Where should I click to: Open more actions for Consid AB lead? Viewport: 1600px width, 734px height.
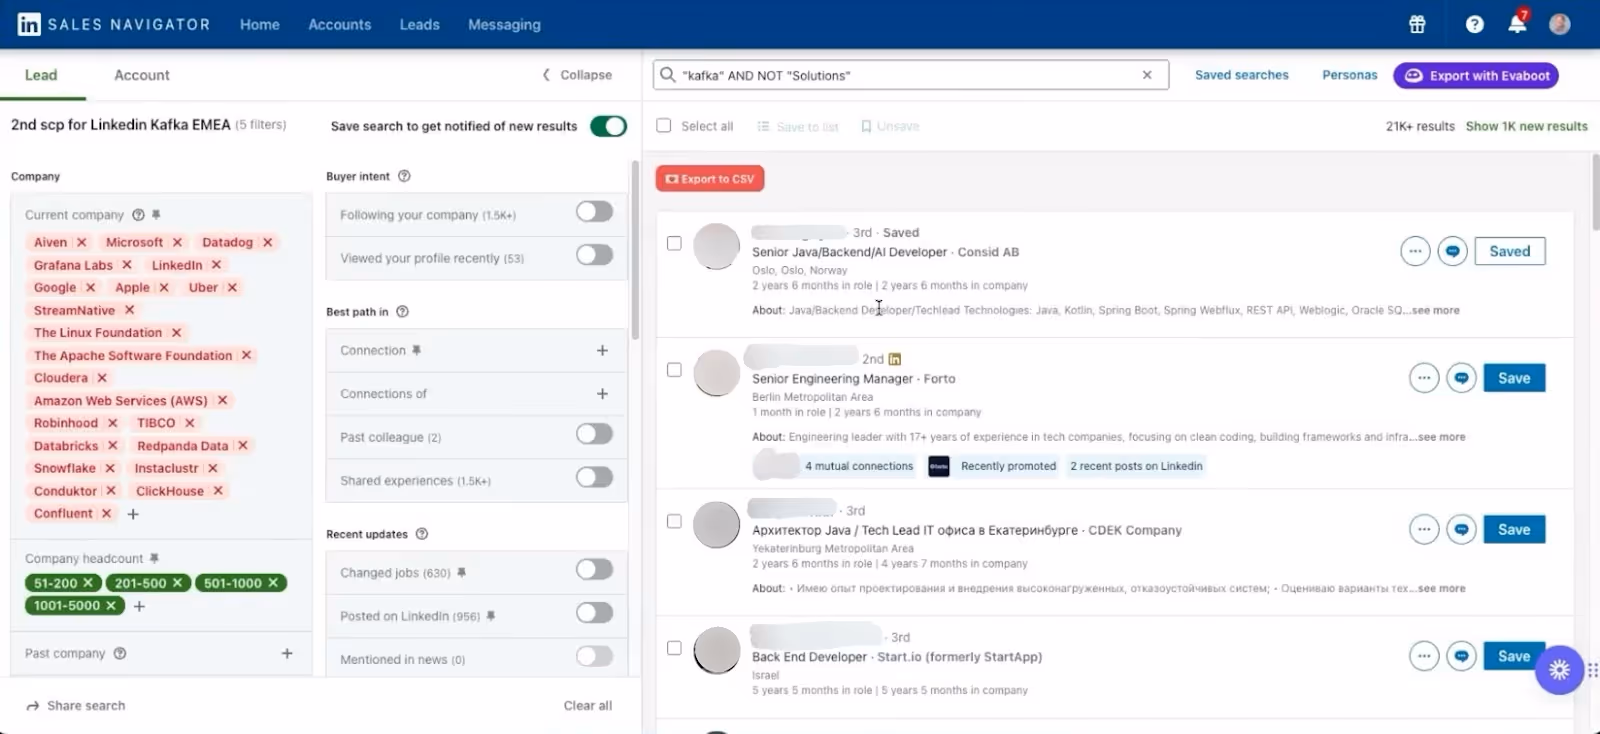point(1415,251)
